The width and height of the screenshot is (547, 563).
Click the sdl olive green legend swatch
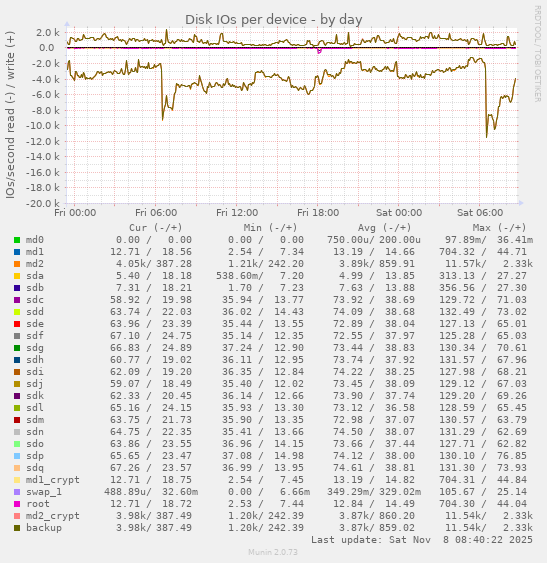point(17,408)
